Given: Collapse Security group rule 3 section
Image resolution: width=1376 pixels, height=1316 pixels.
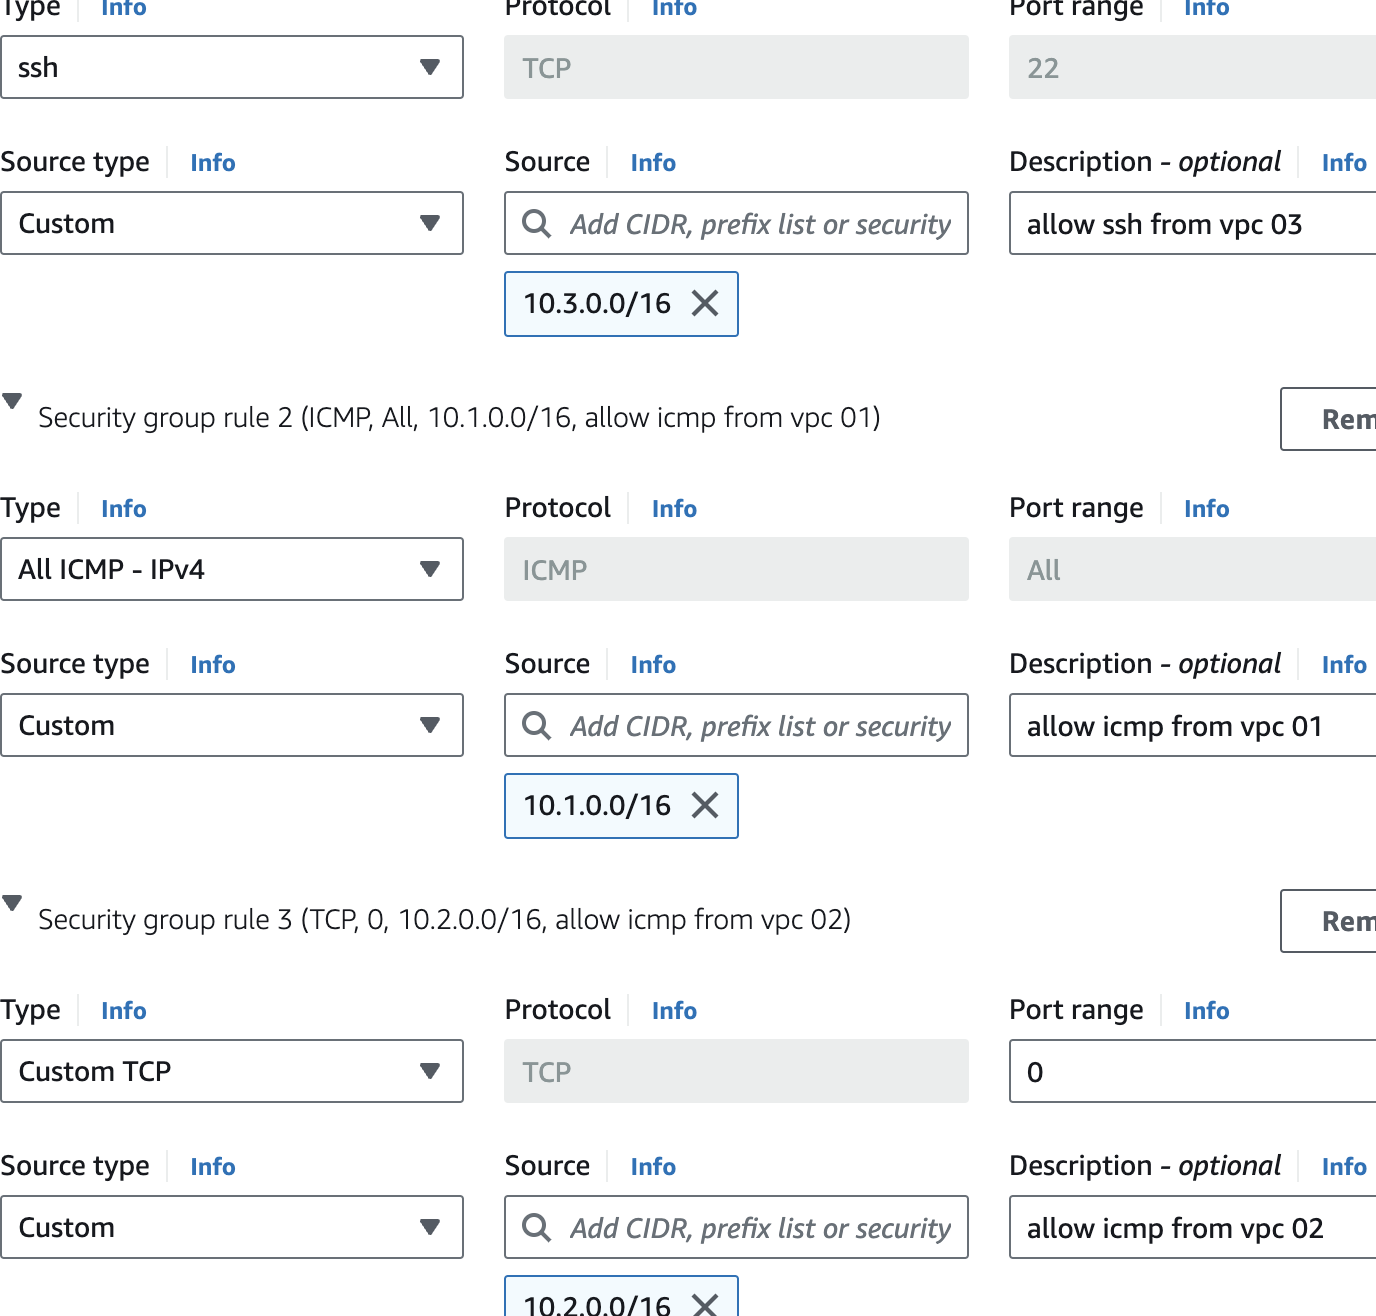Looking at the screenshot, I should click(x=13, y=904).
